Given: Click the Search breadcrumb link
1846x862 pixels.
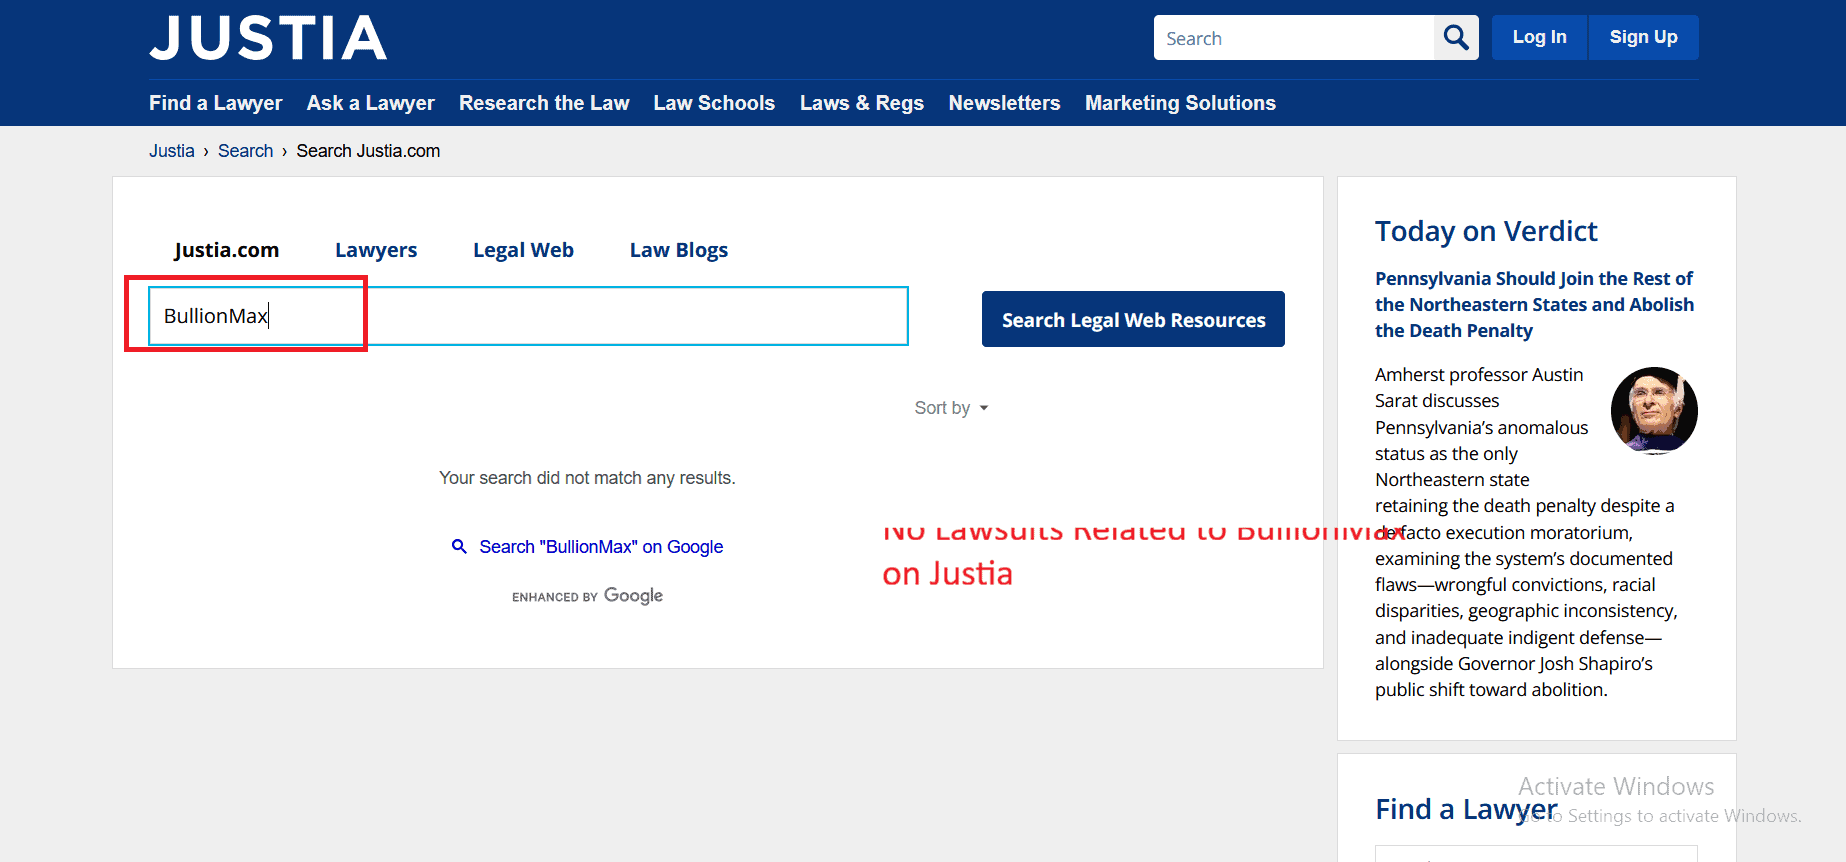Looking at the screenshot, I should tap(245, 151).
